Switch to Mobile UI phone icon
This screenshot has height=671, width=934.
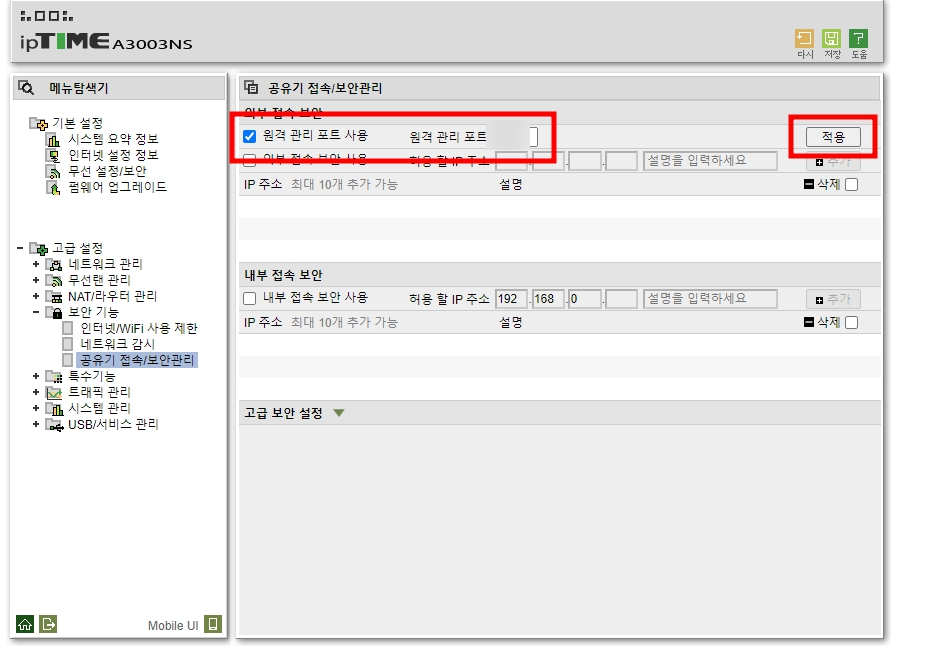[x=213, y=624]
